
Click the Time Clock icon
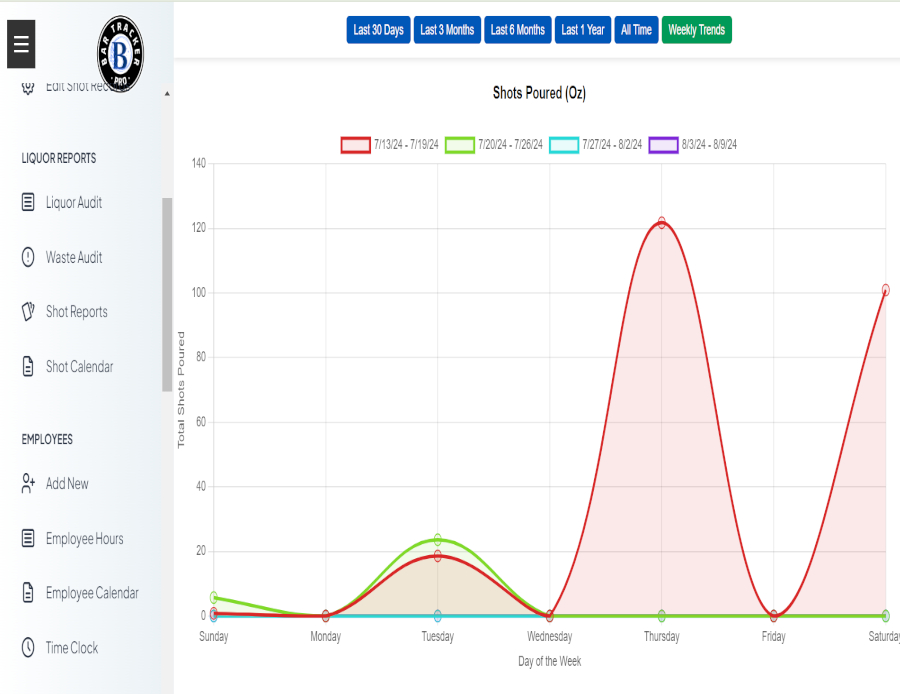pos(28,648)
